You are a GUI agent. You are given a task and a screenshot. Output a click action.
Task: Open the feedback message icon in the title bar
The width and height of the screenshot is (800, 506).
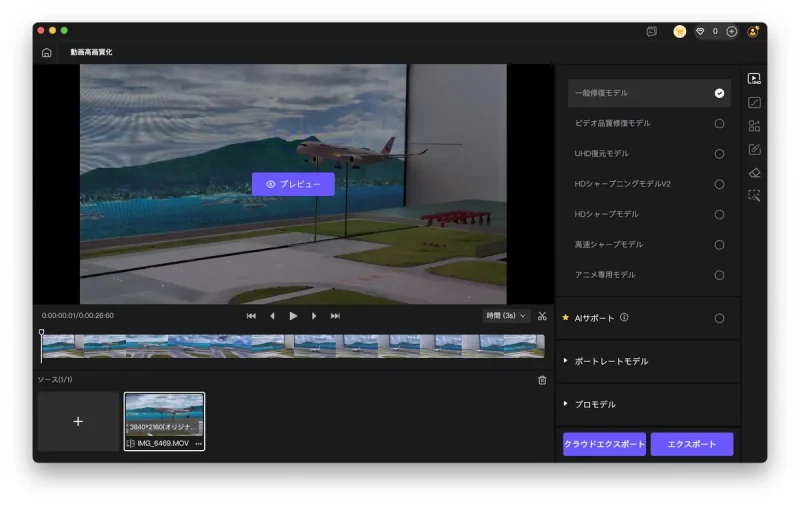tap(651, 31)
